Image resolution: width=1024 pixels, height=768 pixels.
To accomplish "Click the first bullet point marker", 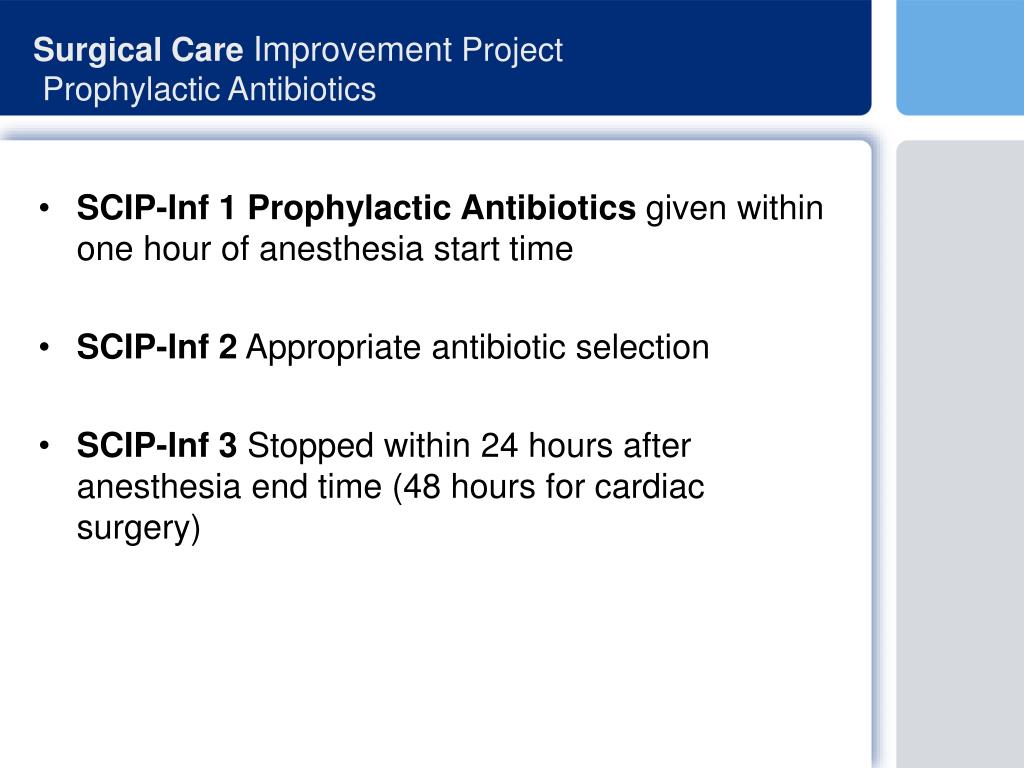I will click(x=44, y=209).
